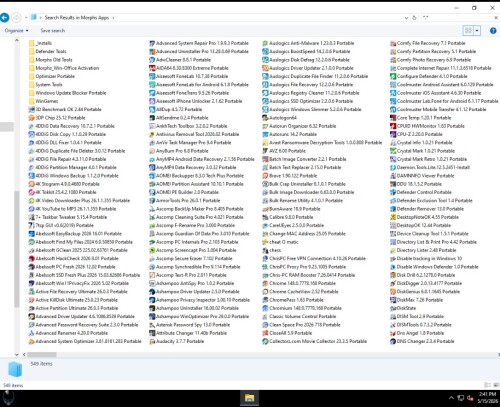Switch to details view in status bar
Viewport: 500px width, 407px height.
pos(486,385)
